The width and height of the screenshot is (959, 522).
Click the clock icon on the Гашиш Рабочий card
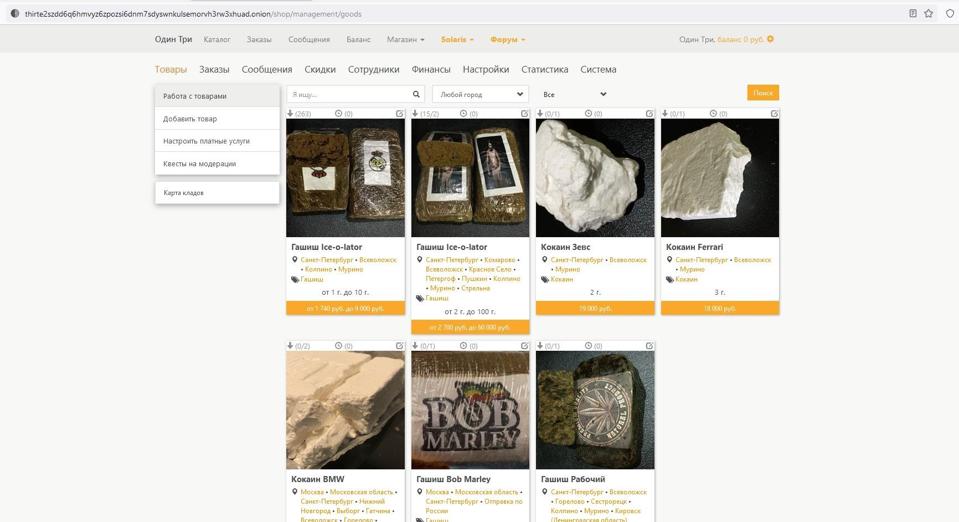pyautogui.click(x=588, y=346)
